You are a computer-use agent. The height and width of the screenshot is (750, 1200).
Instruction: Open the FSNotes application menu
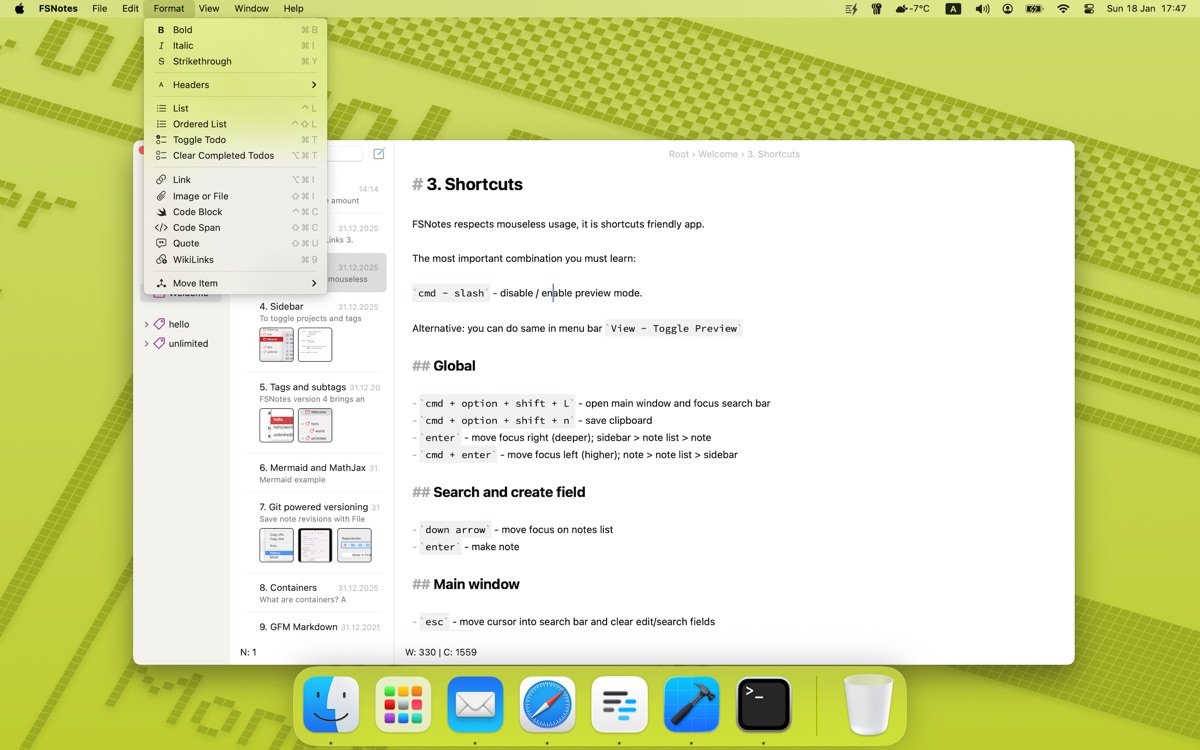coord(58,8)
